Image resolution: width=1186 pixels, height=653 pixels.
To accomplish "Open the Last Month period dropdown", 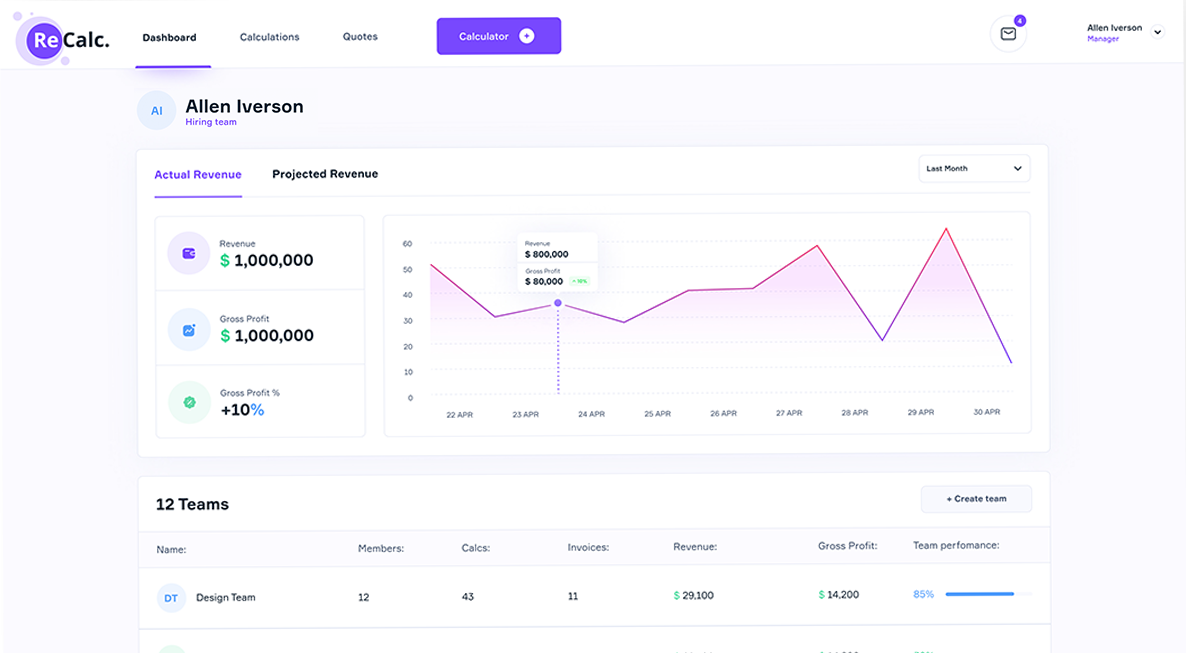I will 974,169.
